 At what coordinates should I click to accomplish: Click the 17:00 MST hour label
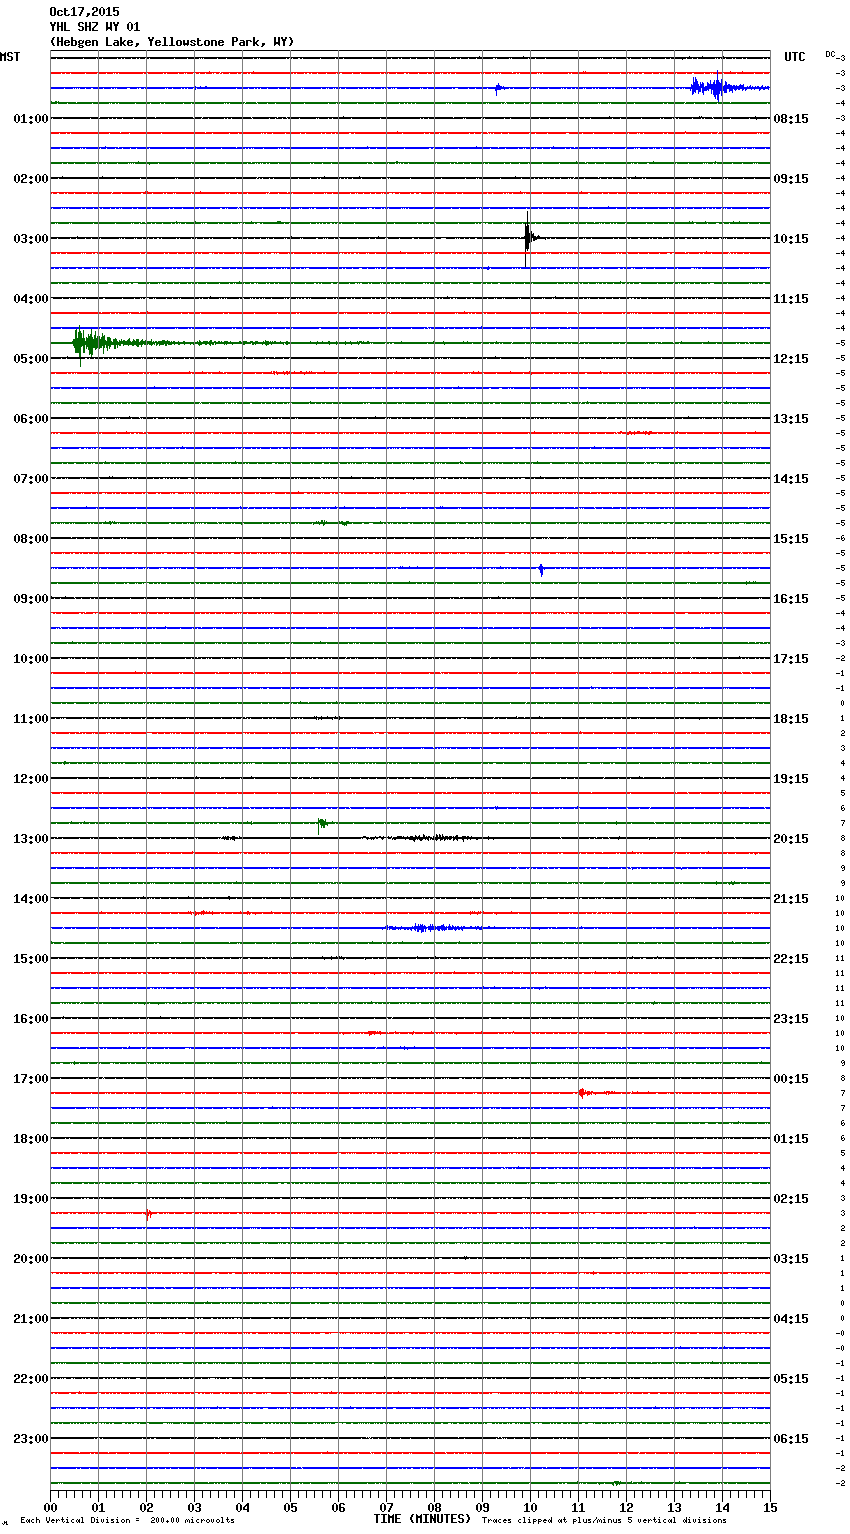(x=31, y=1078)
